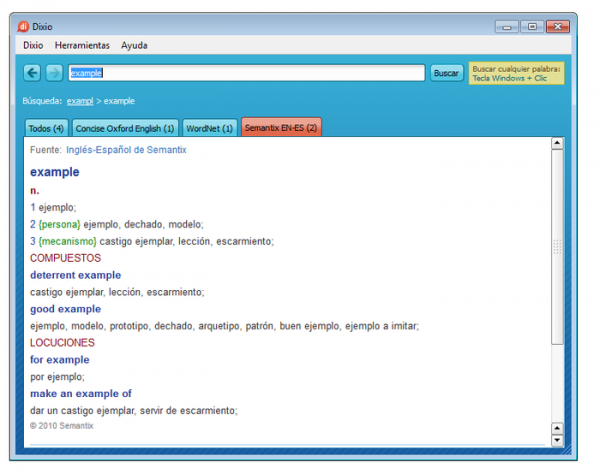Open the Ayuda menu
Viewport: 600px width, 474px height.
click(134, 45)
